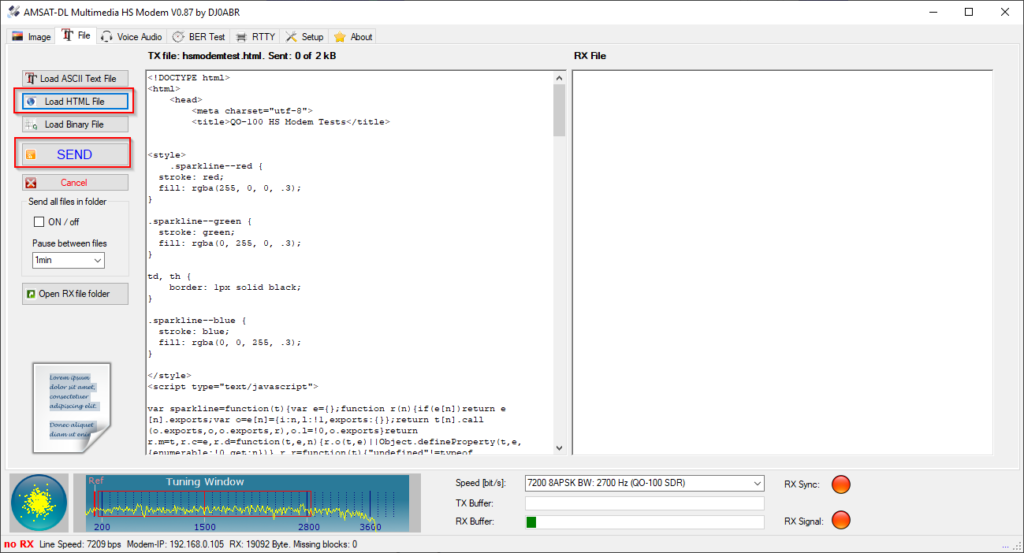
Task: Click the app satellite icon in title bar
Action: [13, 12]
